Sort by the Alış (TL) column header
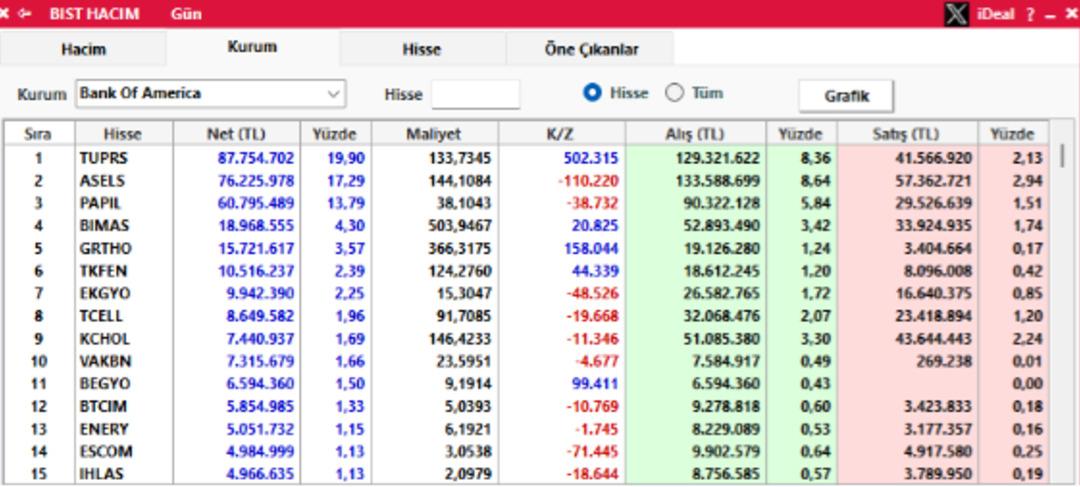The height and width of the screenshot is (487, 1080). (x=695, y=134)
